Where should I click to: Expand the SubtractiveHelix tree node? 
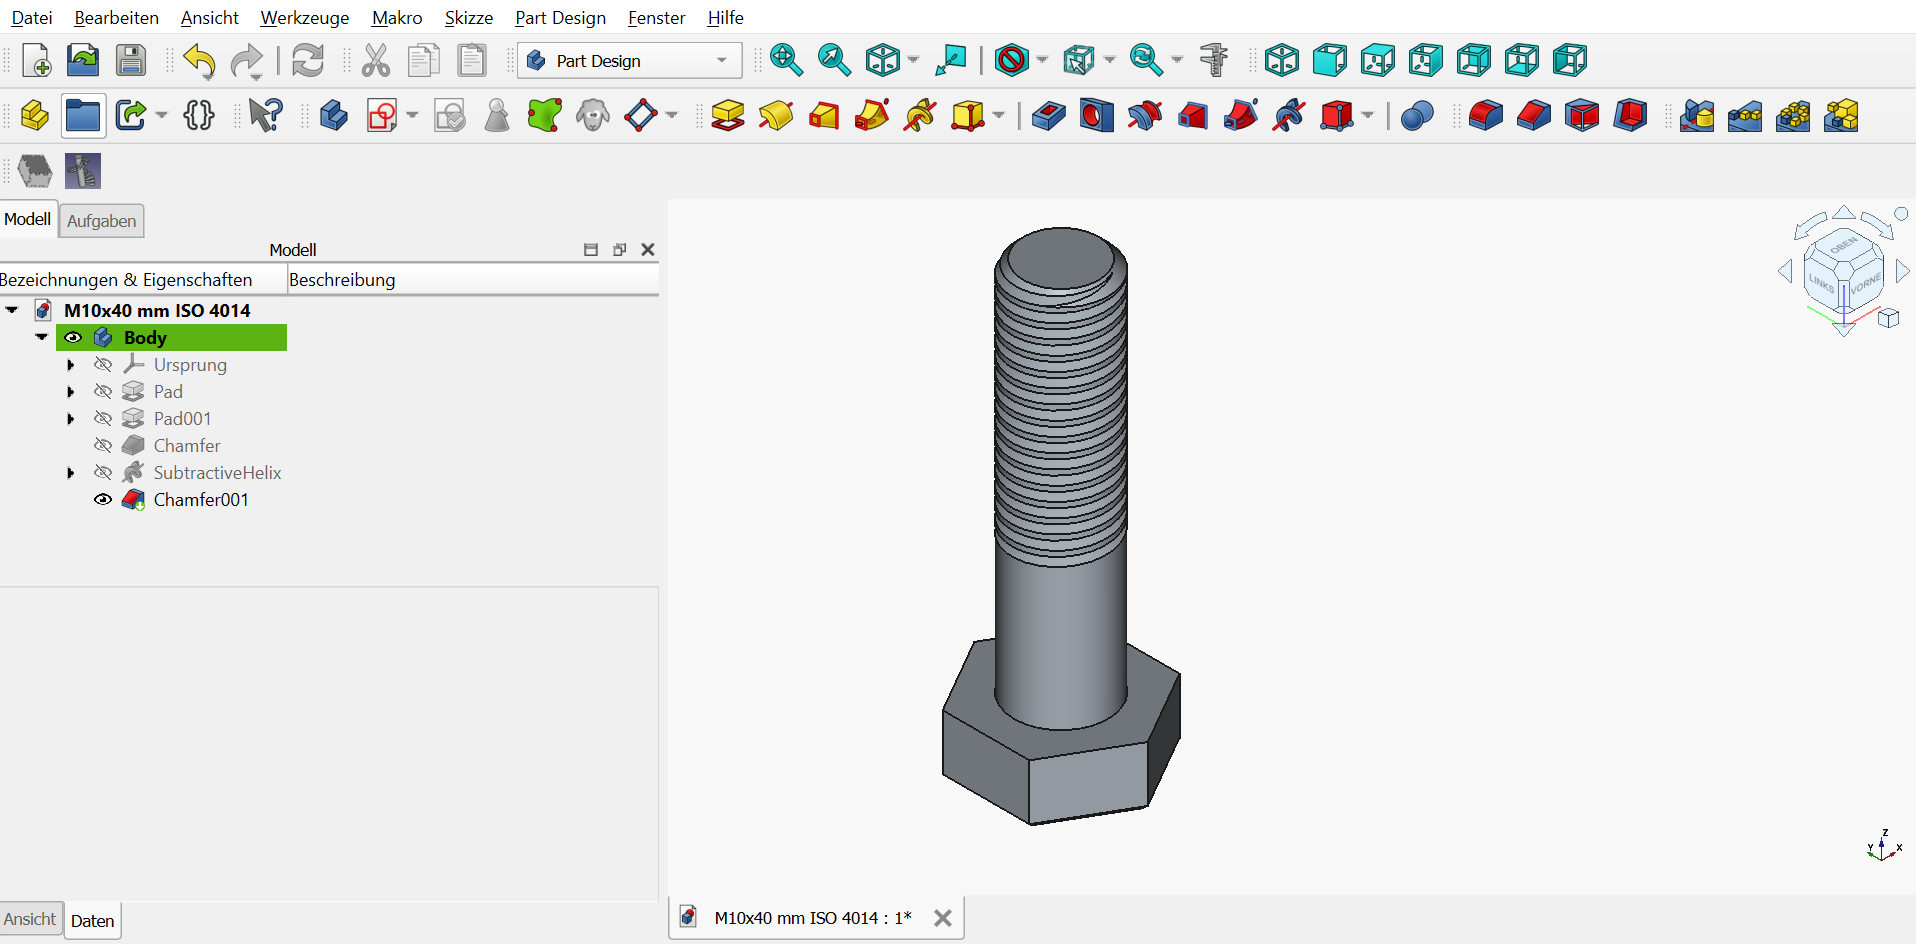click(x=71, y=473)
